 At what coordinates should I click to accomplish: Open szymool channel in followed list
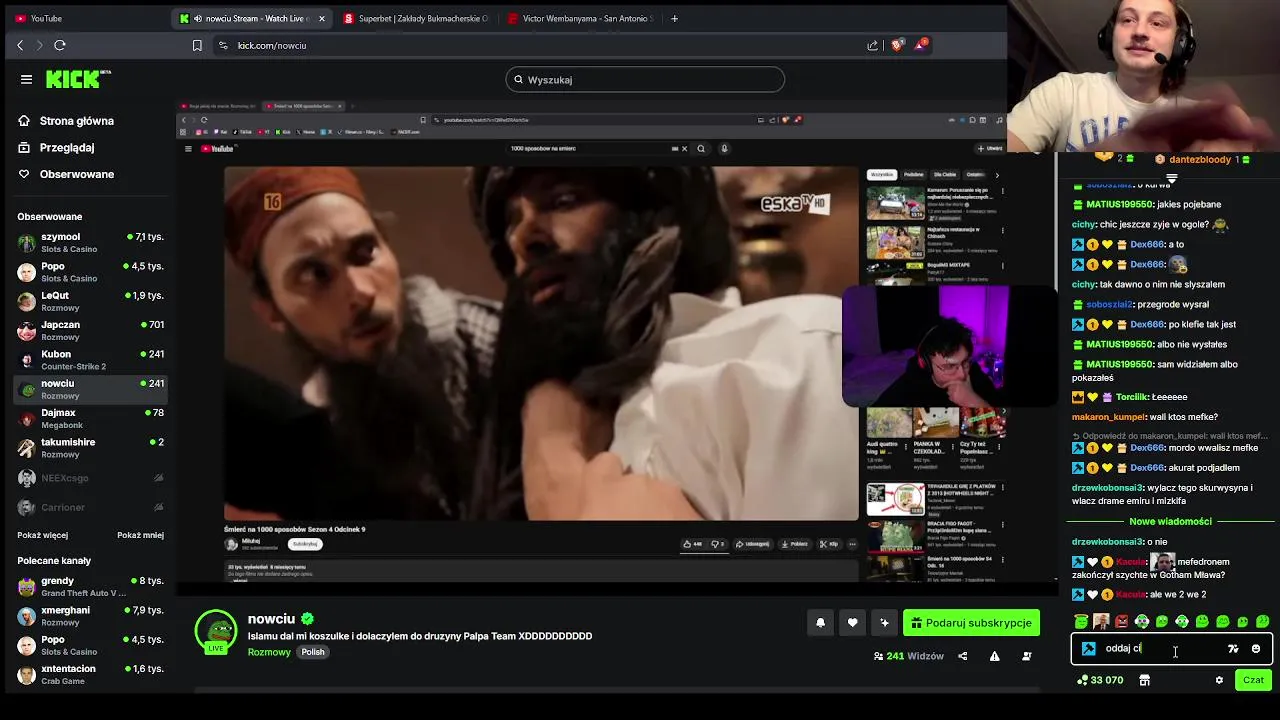click(x=90, y=242)
